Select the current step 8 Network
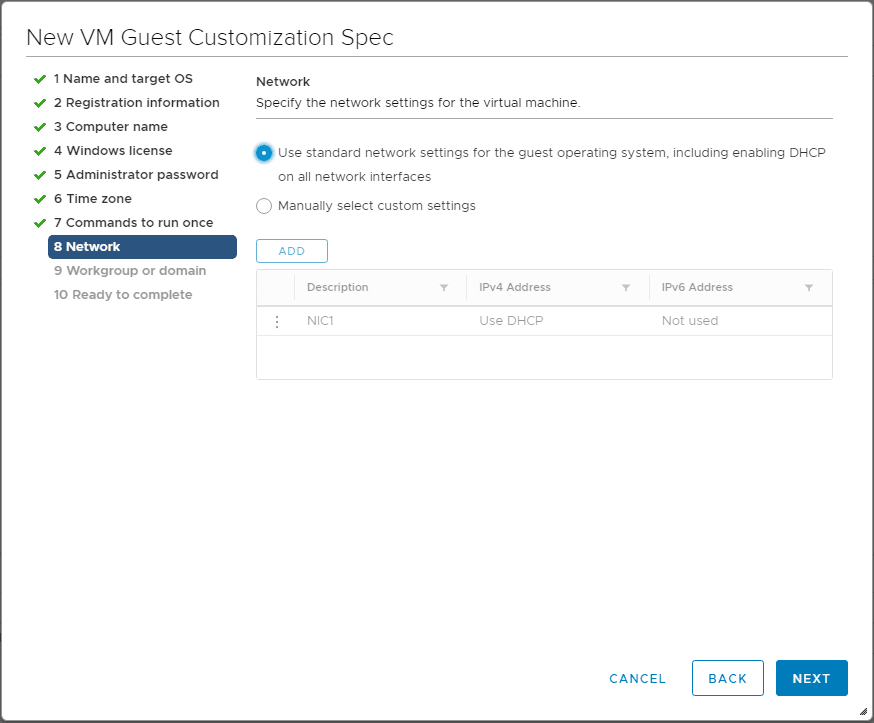Viewport: 874px width, 723px height. (x=142, y=247)
